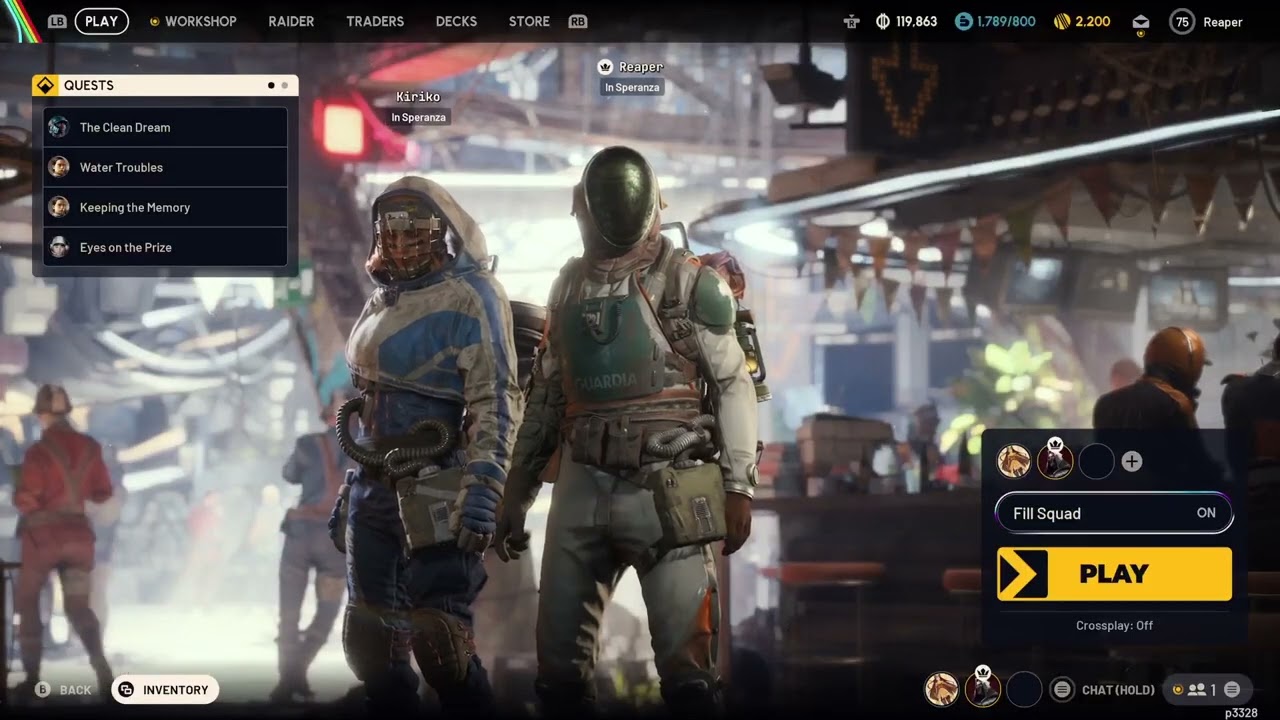Open the Workshop tab
This screenshot has height=720, width=1280.
201,21
